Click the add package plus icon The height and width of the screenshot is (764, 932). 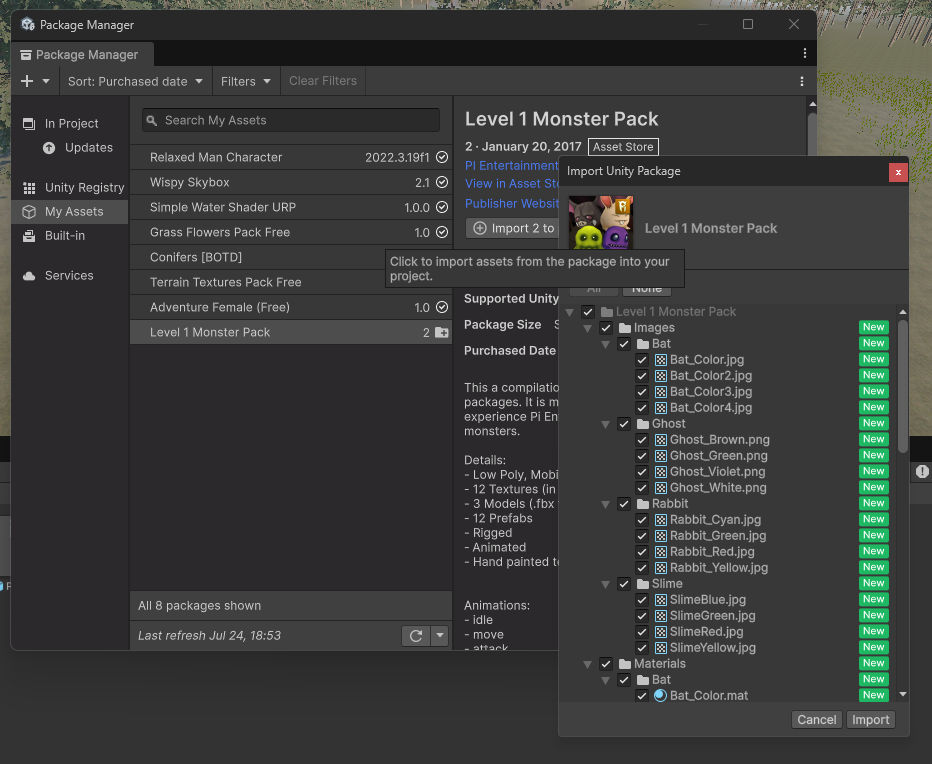point(27,81)
